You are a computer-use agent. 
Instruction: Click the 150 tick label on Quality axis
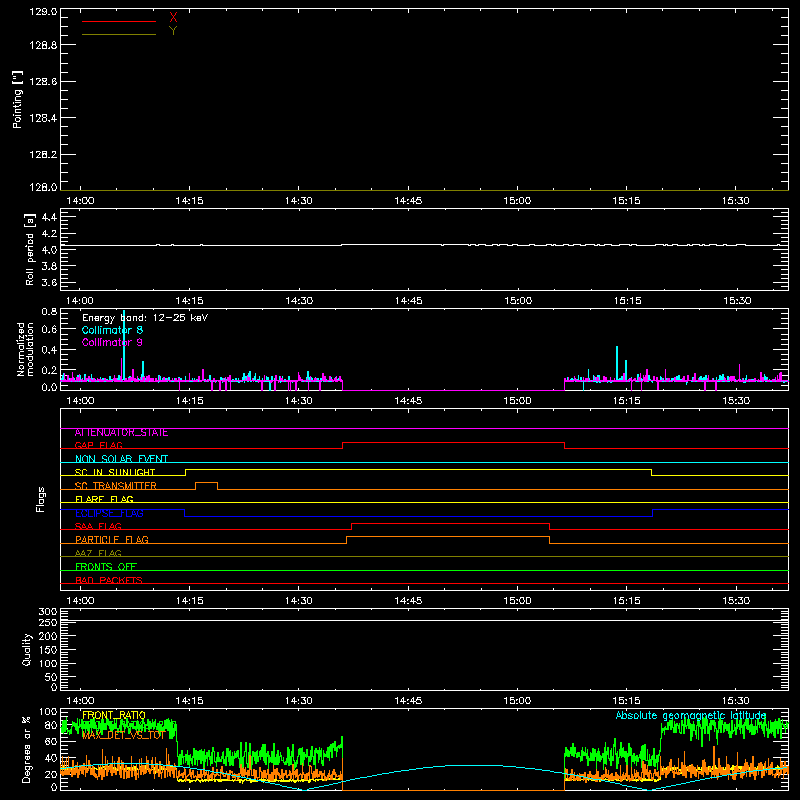(x=48, y=650)
